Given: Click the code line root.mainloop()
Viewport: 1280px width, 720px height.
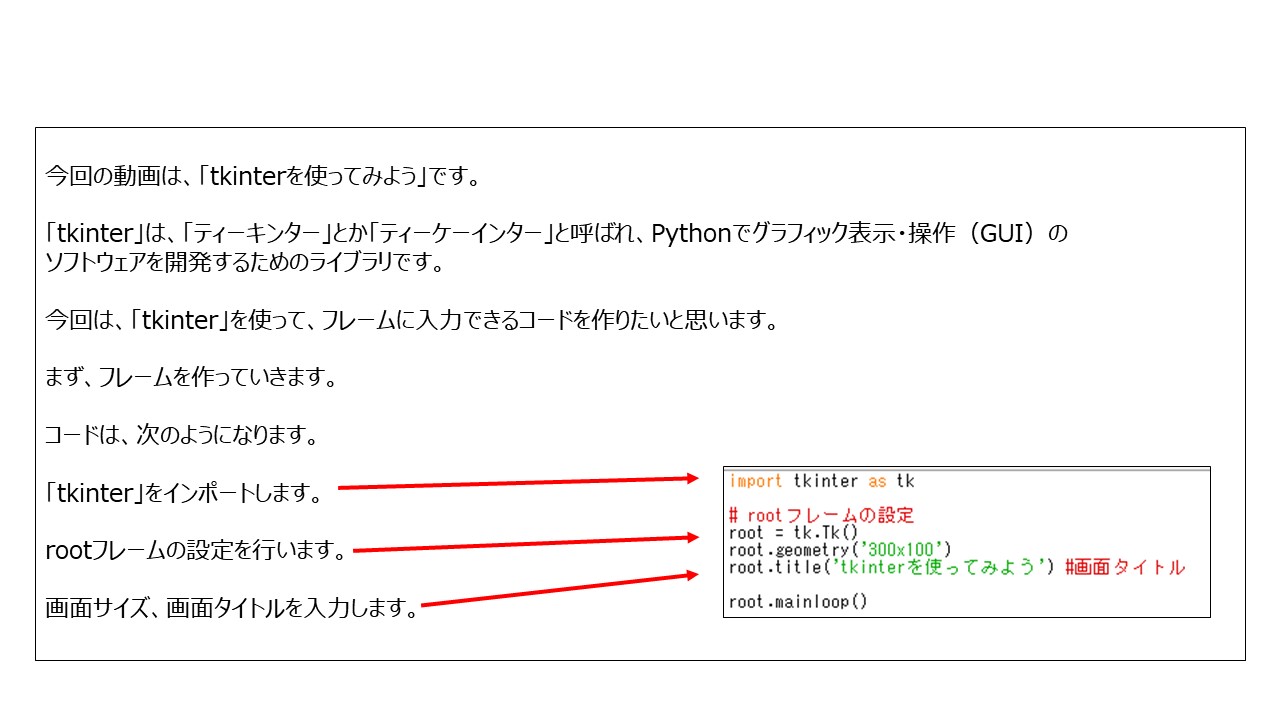Looking at the screenshot, I should [x=798, y=601].
